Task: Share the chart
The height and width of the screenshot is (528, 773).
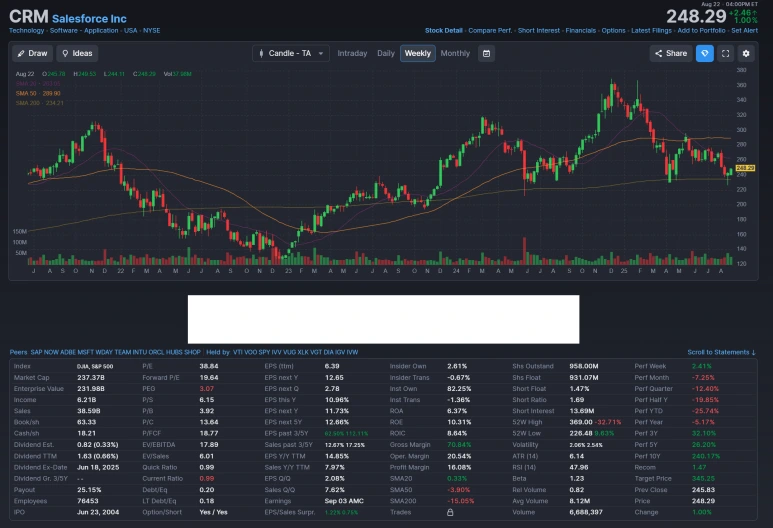Action: (670, 53)
